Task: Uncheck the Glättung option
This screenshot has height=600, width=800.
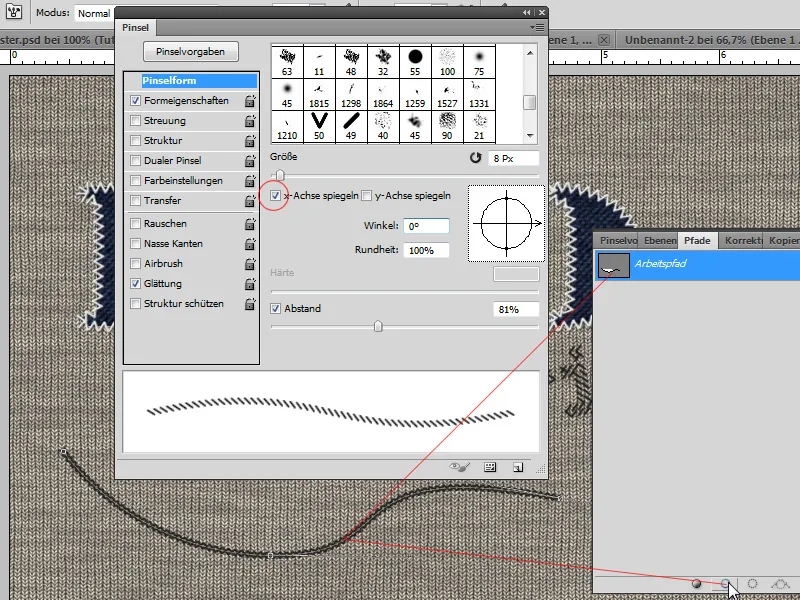Action: [135, 283]
